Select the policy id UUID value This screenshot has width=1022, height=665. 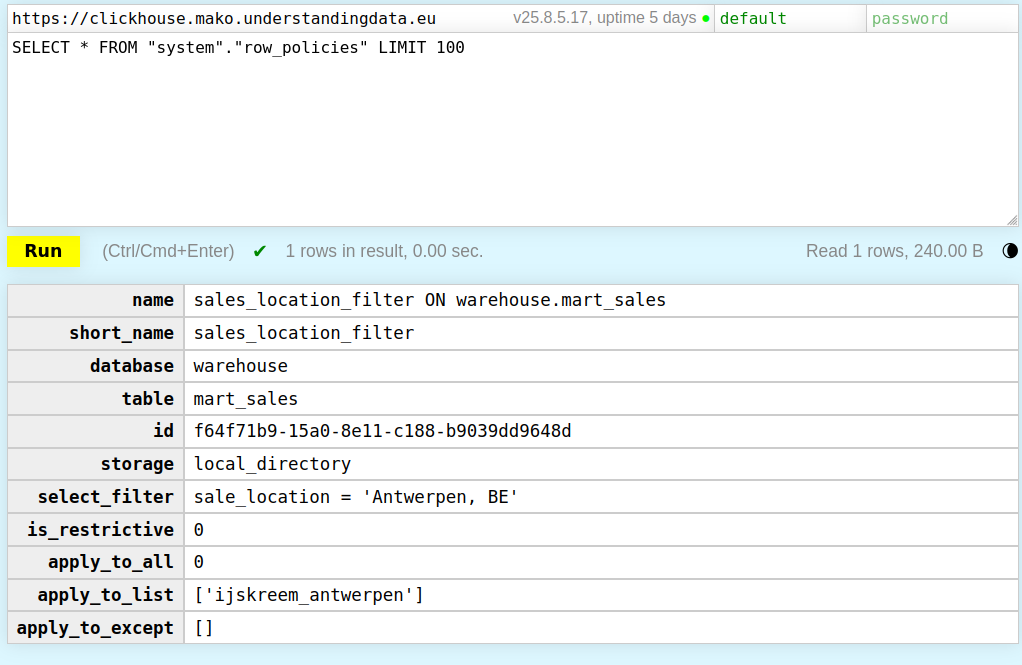tap(383, 431)
